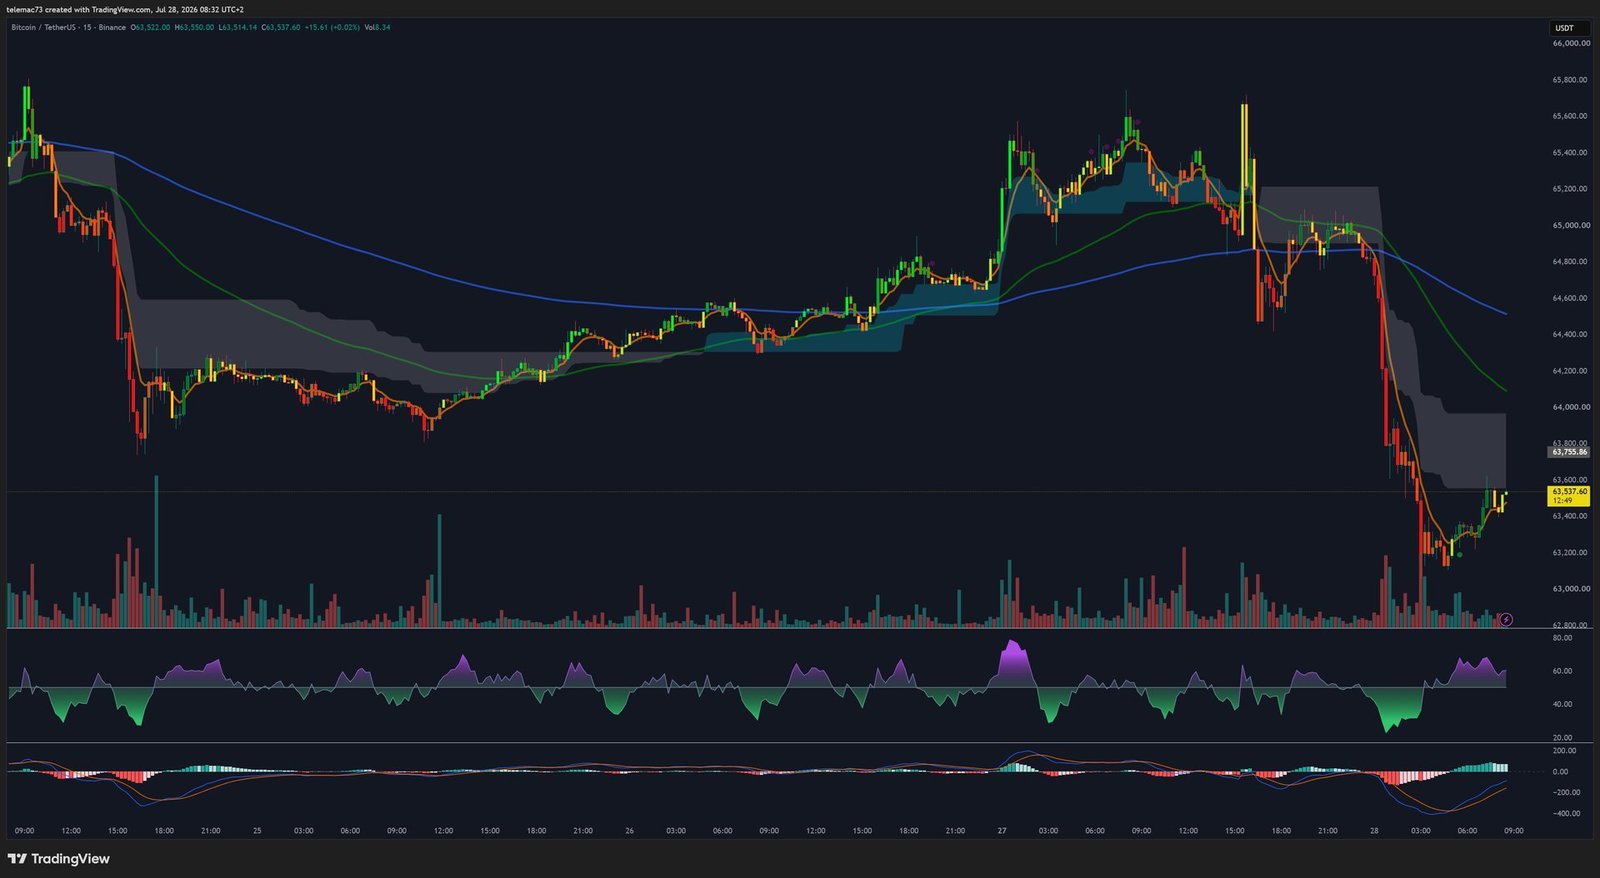Click the '27' date label on time axis
1600x878 pixels.
click(x=1002, y=831)
